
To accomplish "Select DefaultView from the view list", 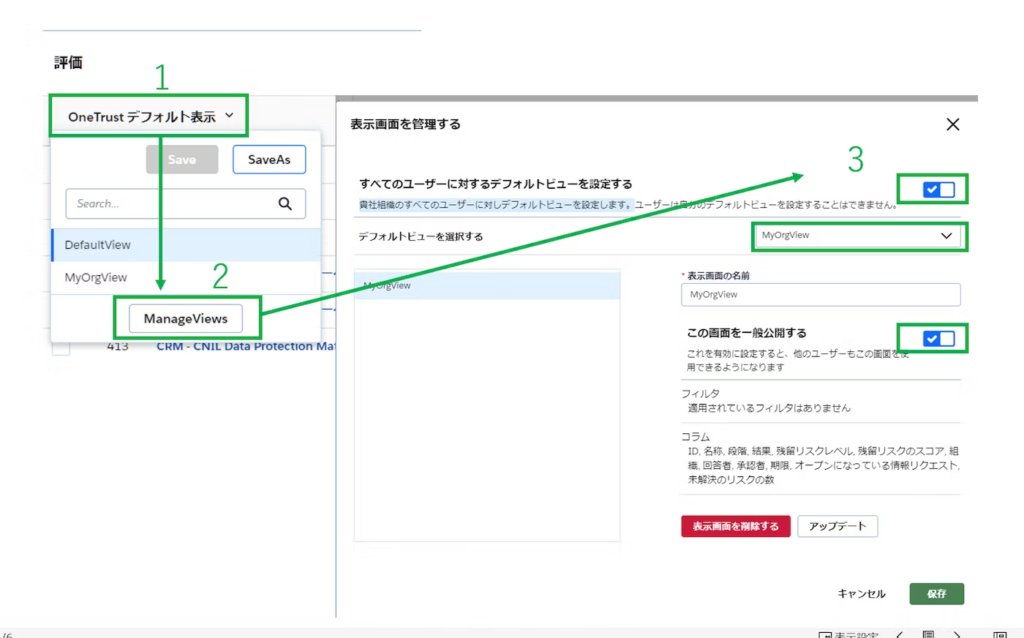I will tap(98, 244).
